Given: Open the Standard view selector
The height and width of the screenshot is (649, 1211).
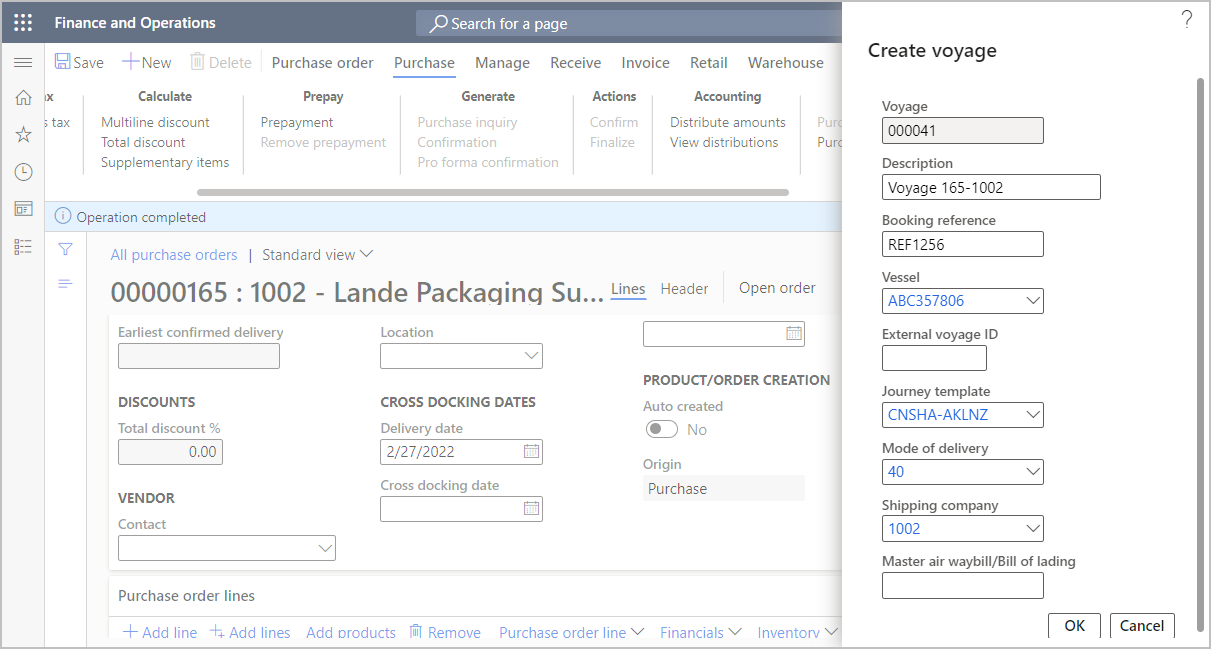Looking at the screenshot, I should pos(317,255).
